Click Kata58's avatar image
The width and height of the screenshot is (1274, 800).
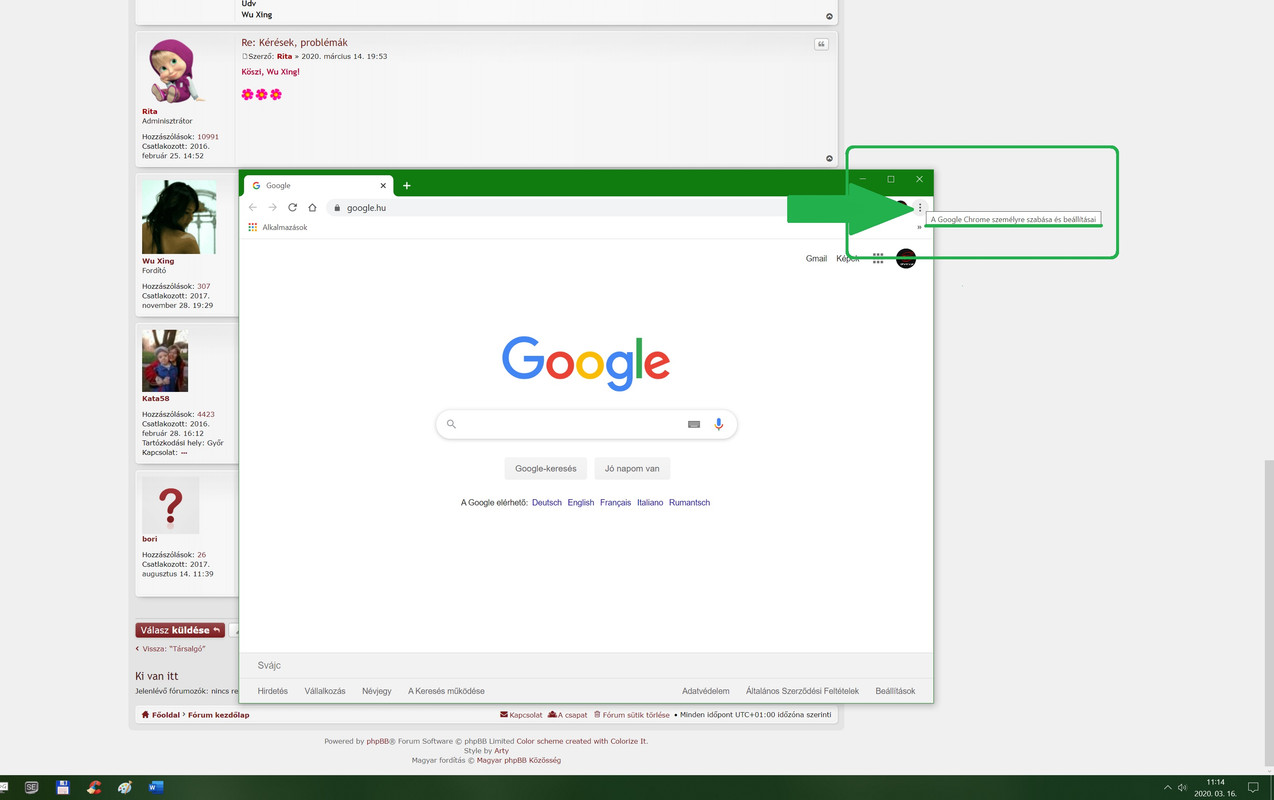[x=165, y=361]
